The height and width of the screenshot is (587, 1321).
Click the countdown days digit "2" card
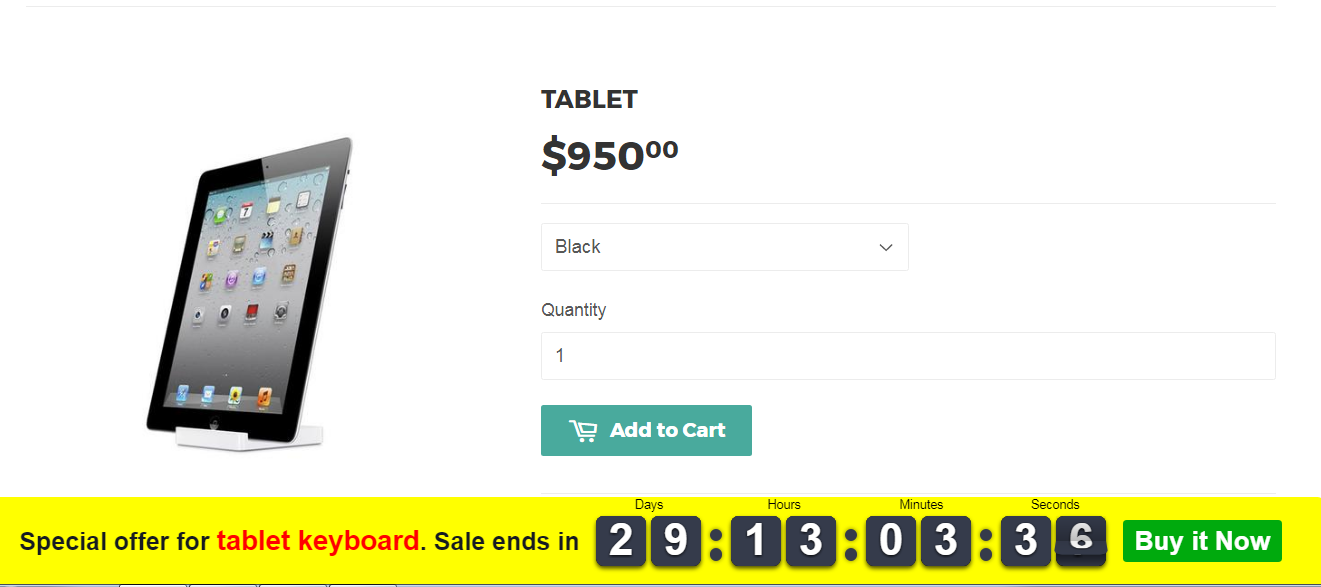[x=621, y=541]
